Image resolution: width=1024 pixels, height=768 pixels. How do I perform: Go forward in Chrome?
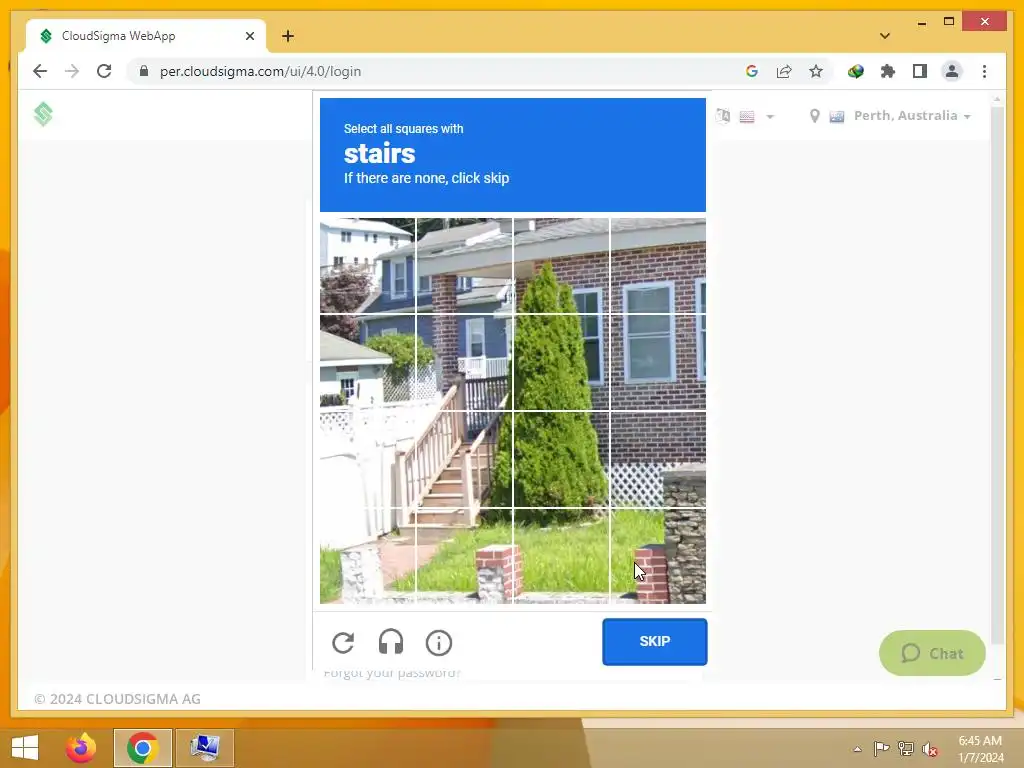tap(72, 71)
